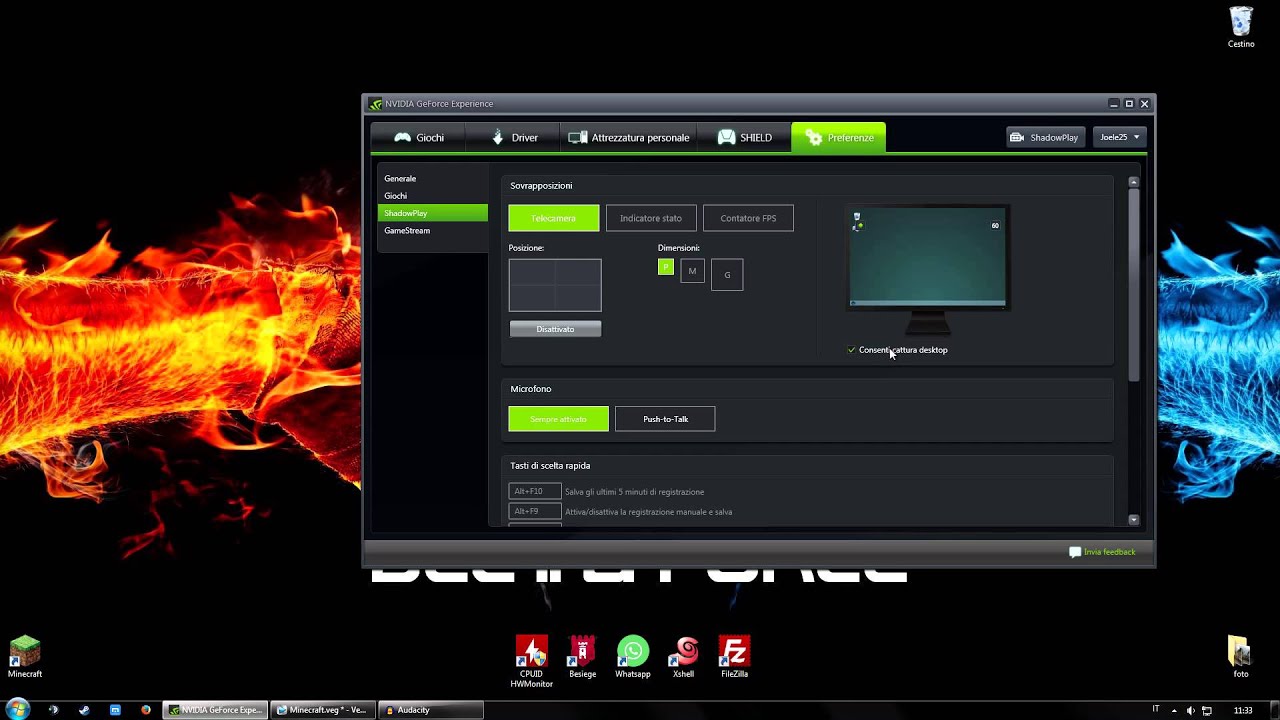Open the Minecraft desktop shortcut

click(25, 657)
